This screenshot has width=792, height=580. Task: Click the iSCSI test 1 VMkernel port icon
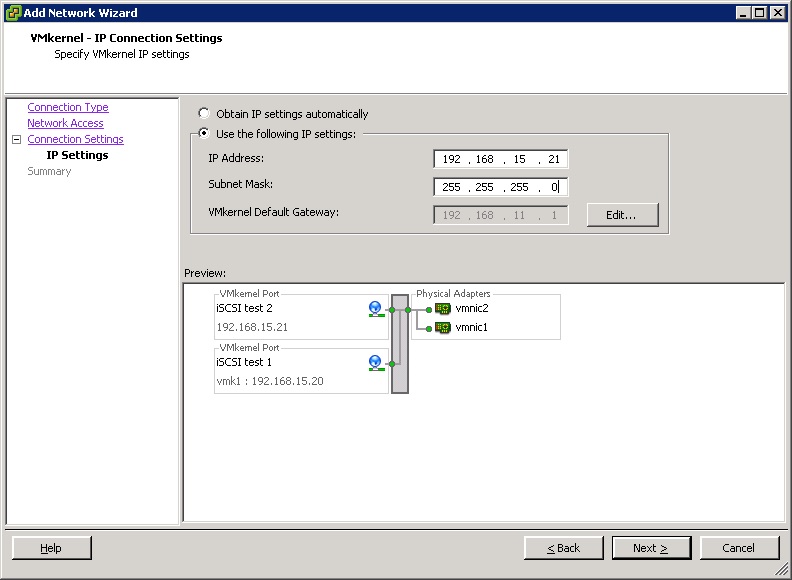pyautogui.click(x=375, y=362)
